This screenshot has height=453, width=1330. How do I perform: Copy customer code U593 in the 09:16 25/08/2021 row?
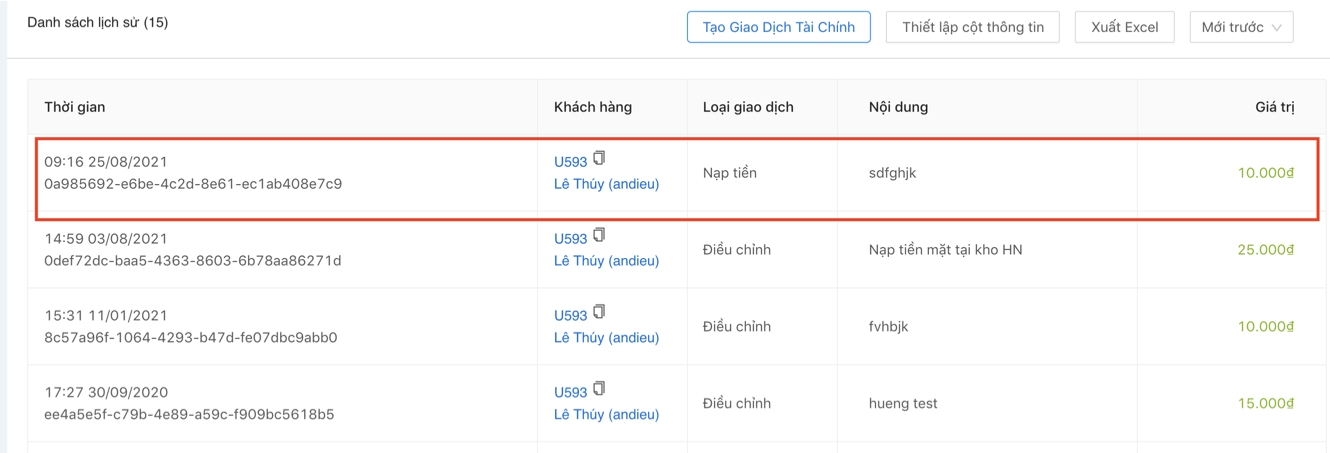point(599,158)
